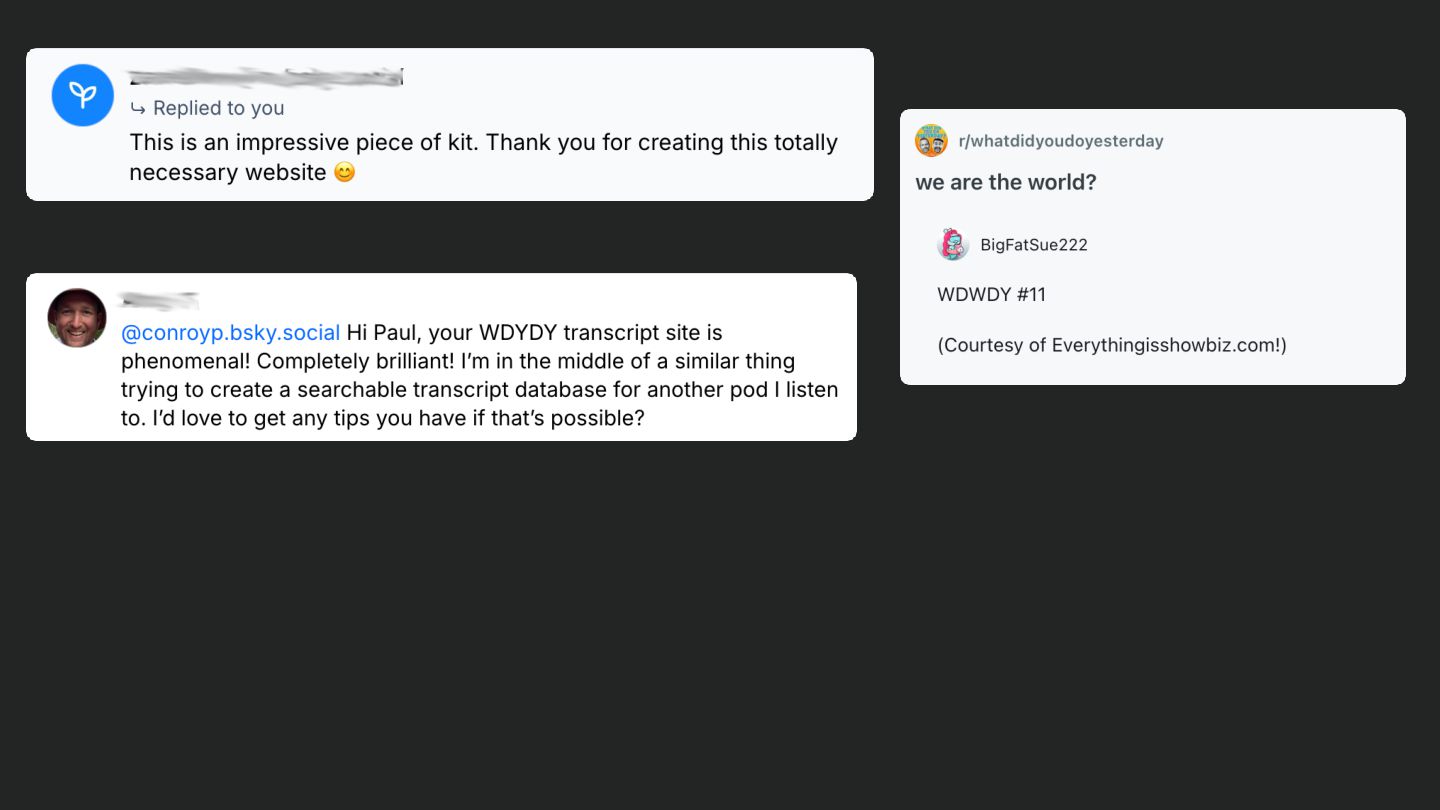The width and height of the screenshot is (1440, 810).
Task: Click the smiley emoji in the reply
Action: coord(344,172)
